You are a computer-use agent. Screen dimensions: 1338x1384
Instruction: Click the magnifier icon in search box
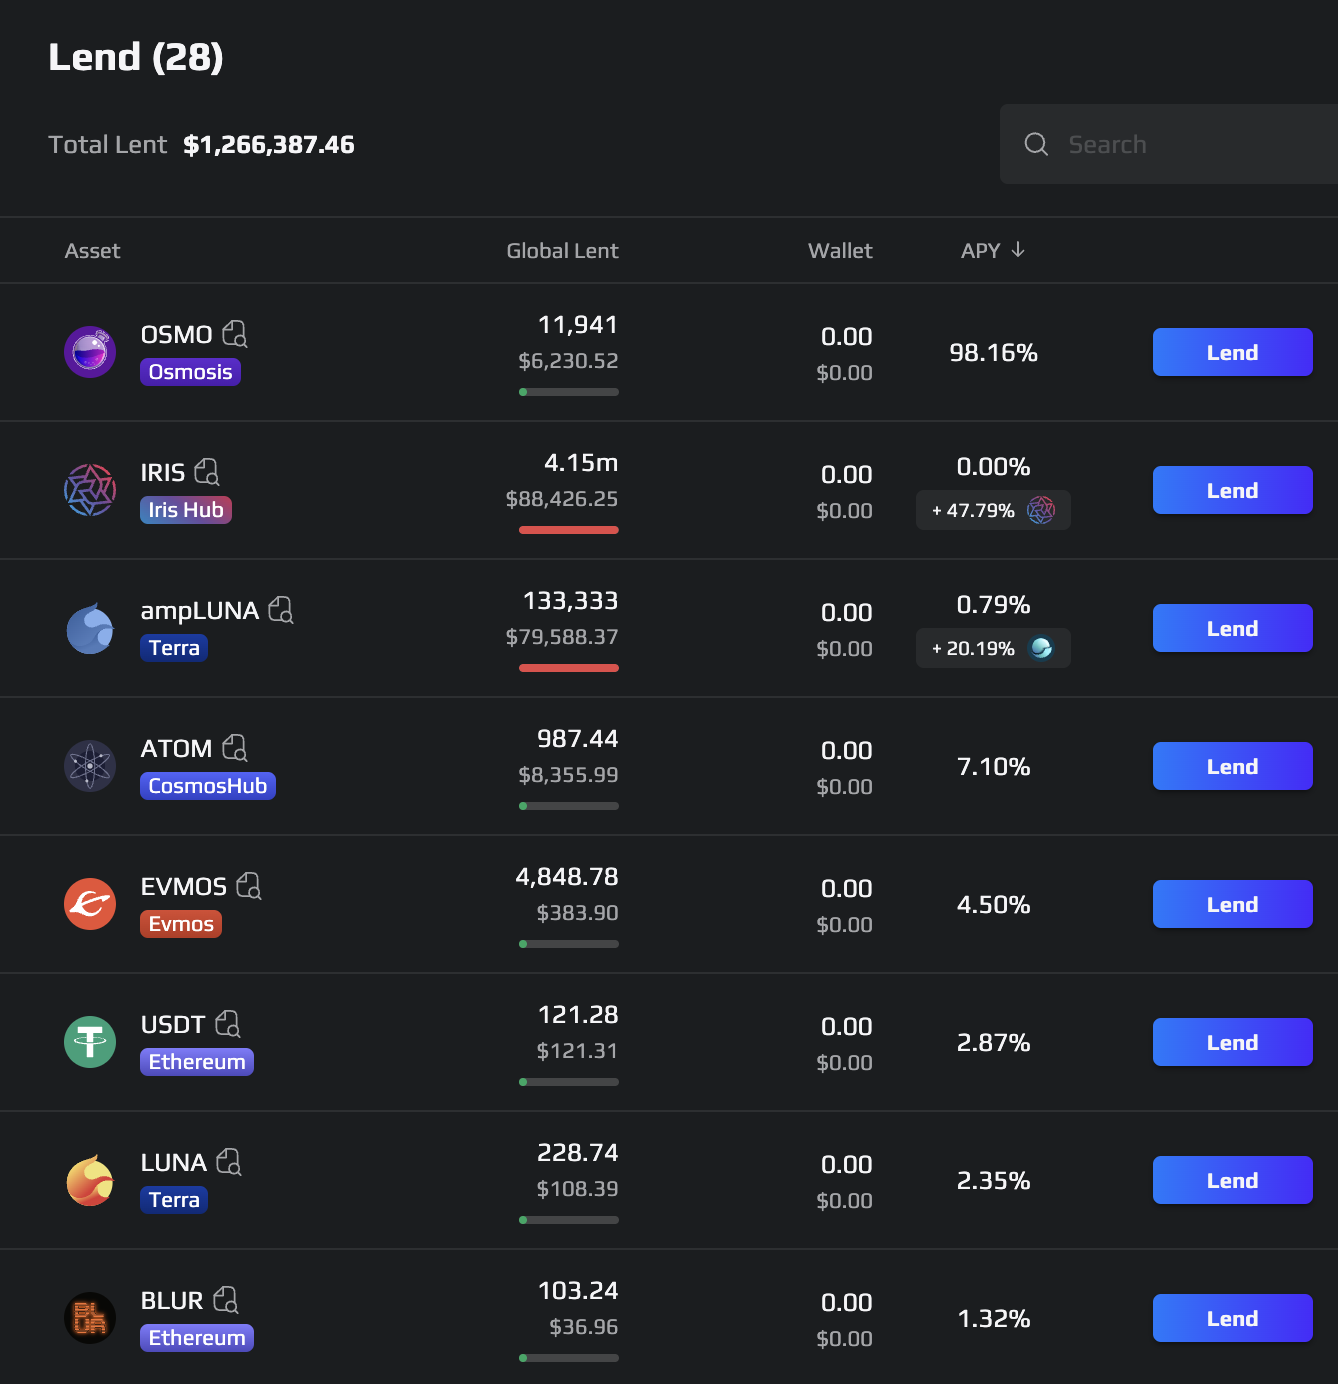pos(1036,144)
